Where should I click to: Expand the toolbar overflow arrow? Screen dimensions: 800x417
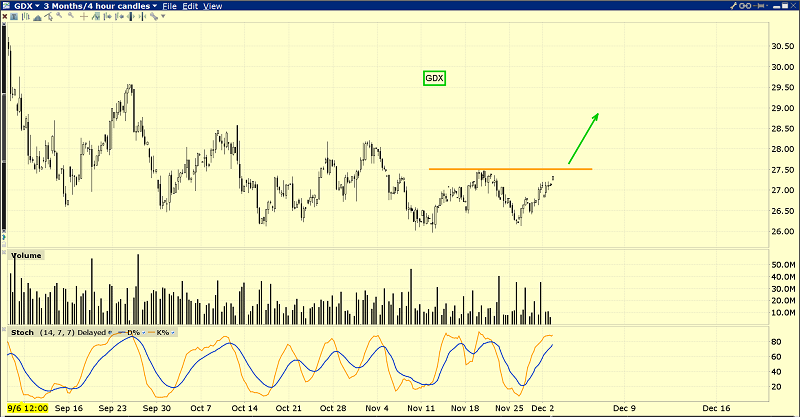[163, 16]
